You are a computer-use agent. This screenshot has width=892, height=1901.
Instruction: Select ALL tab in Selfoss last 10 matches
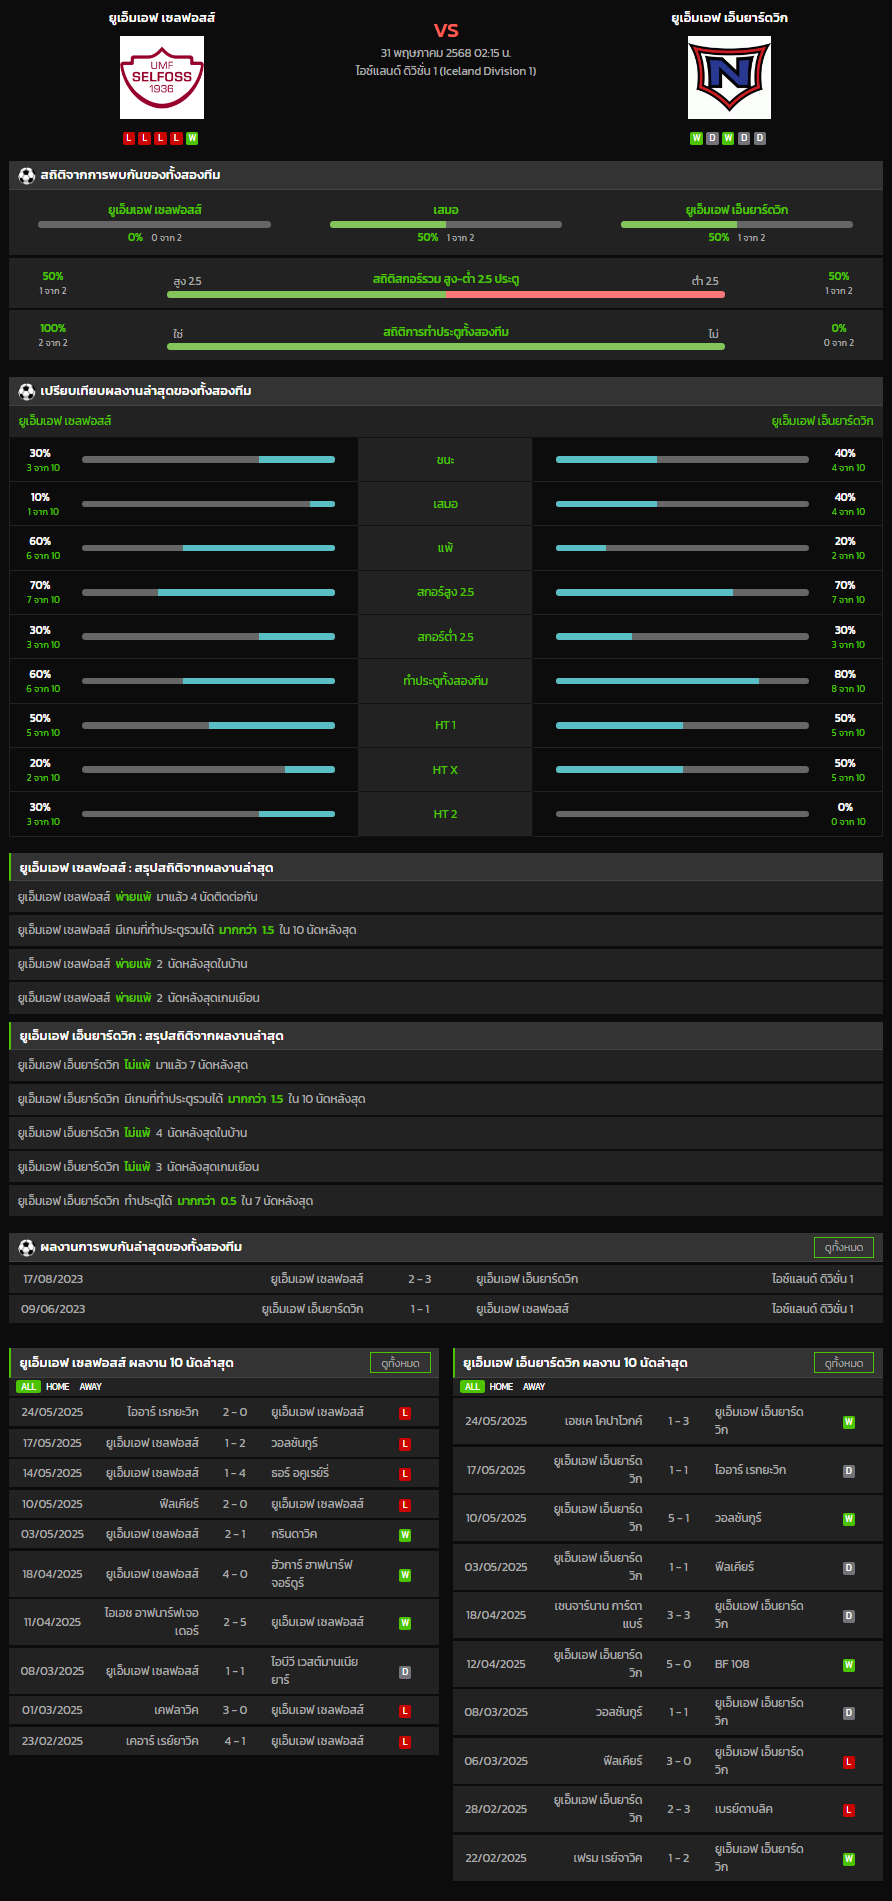pos(28,1387)
